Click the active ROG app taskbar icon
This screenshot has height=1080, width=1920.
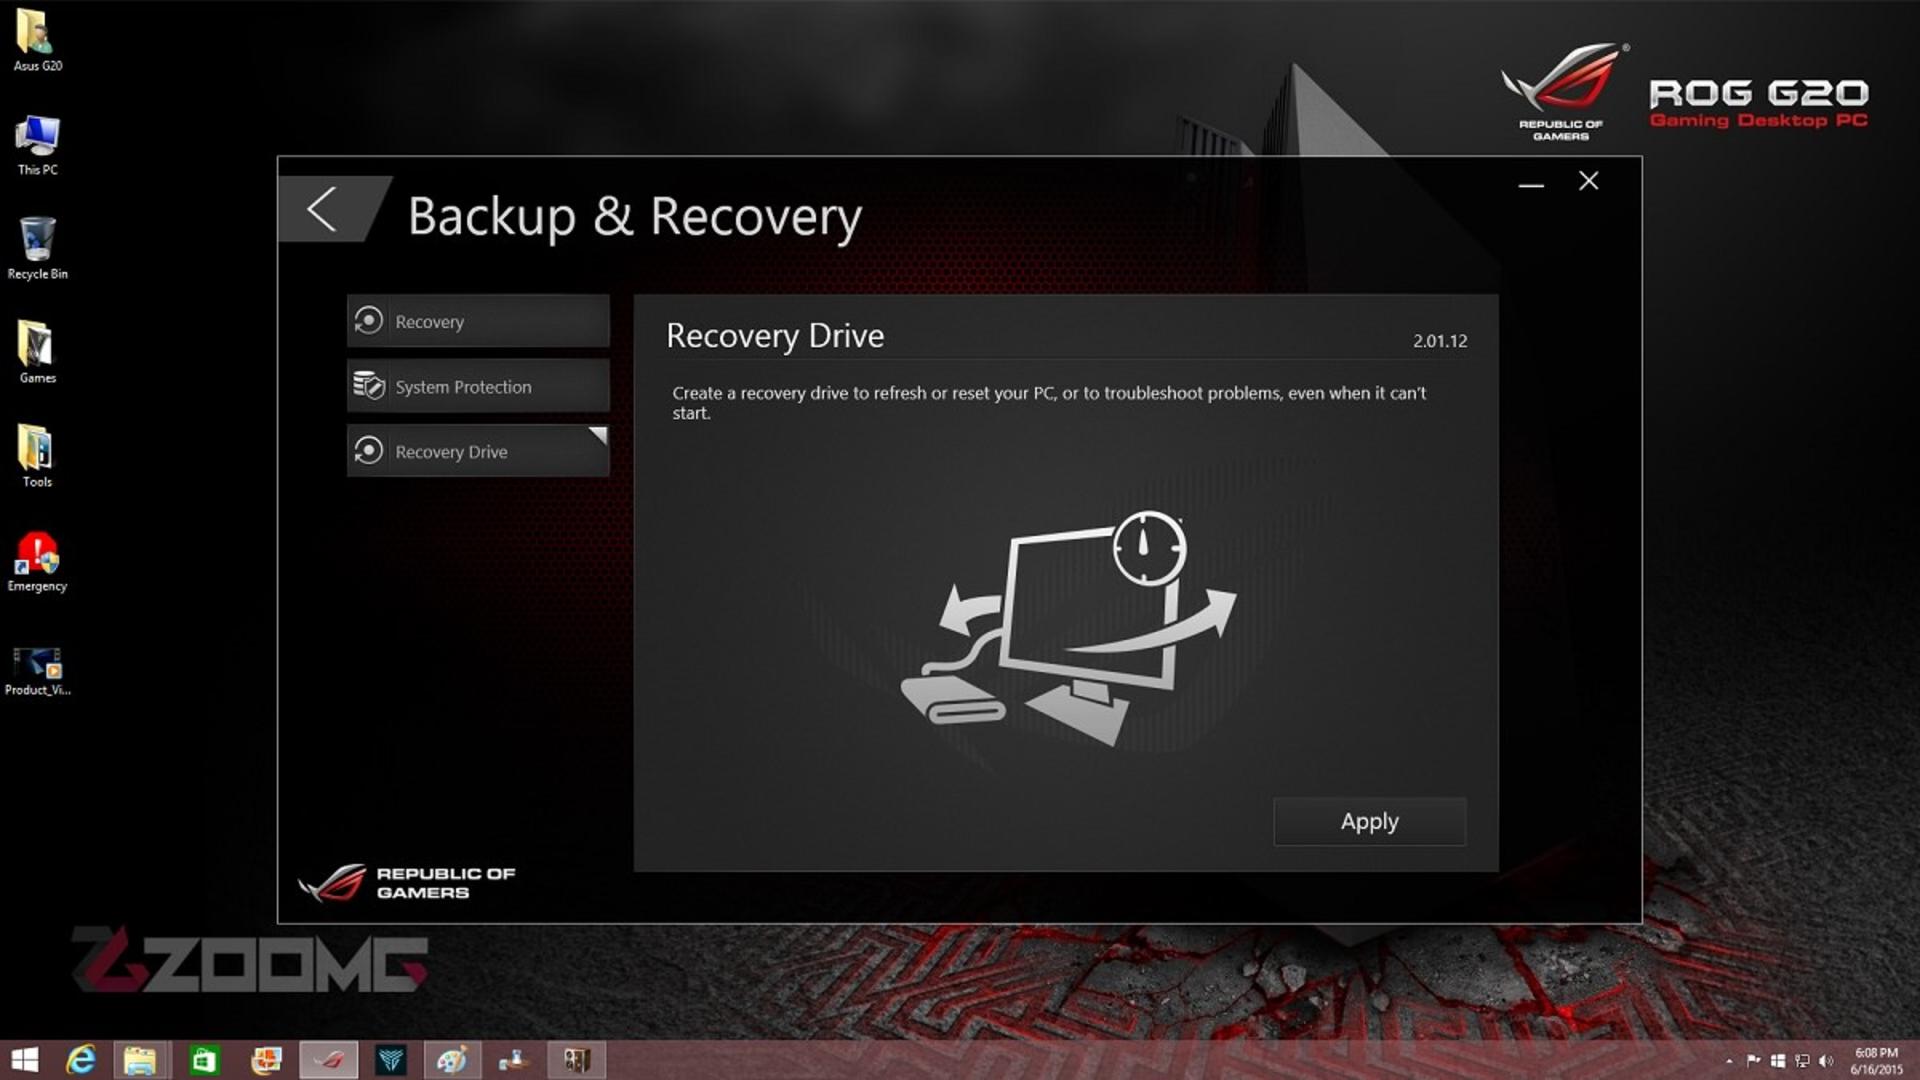tap(329, 1060)
